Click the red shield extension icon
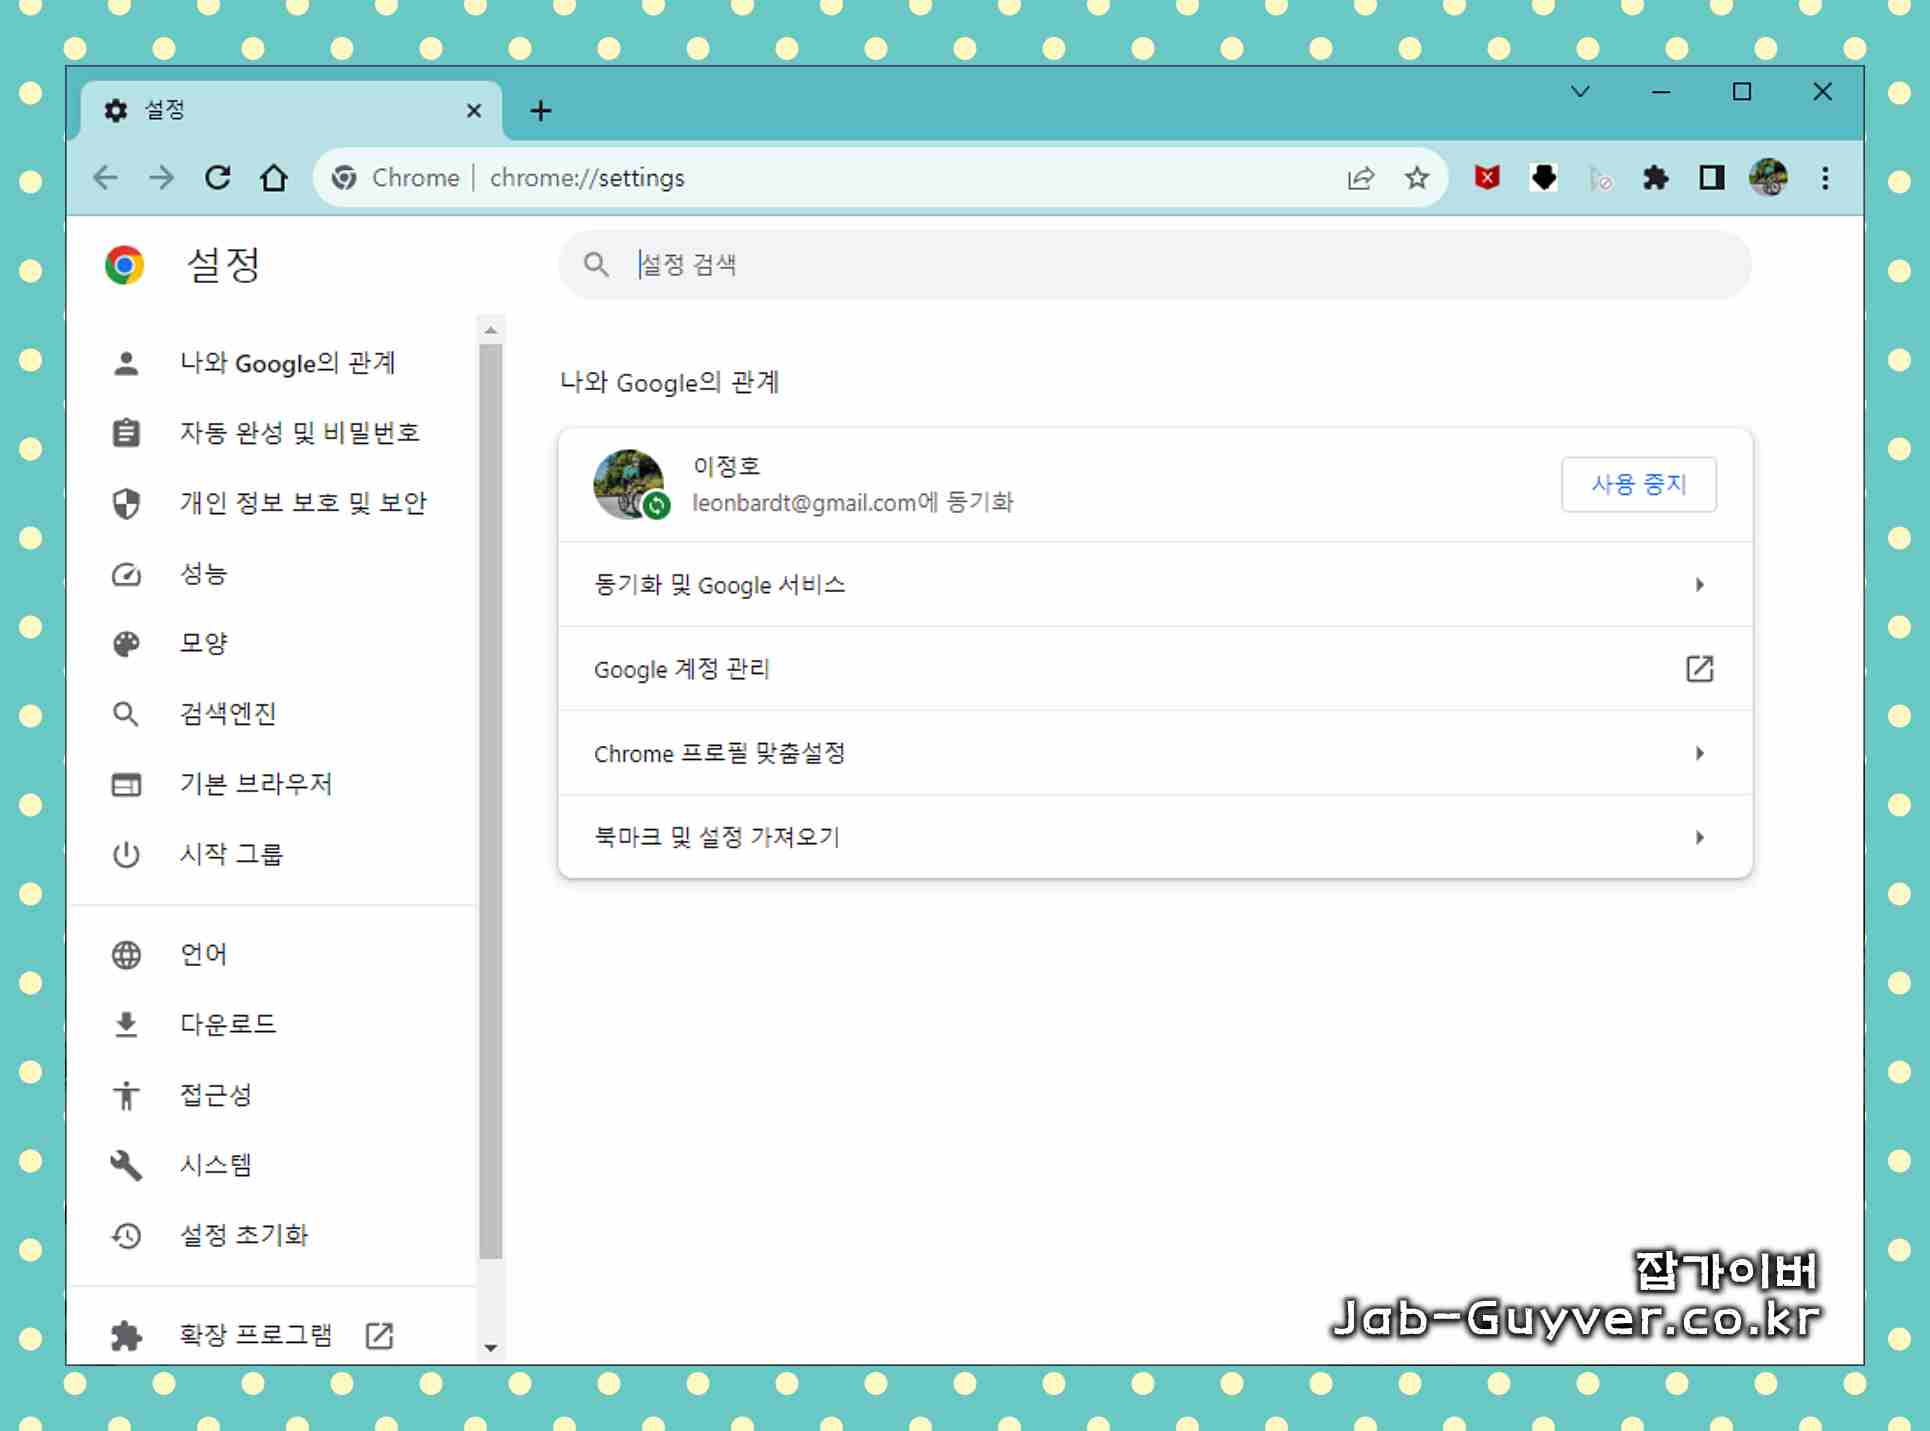Image resolution: width=1930 pixels, height=1431 pixels. [x=1487, y=178]
